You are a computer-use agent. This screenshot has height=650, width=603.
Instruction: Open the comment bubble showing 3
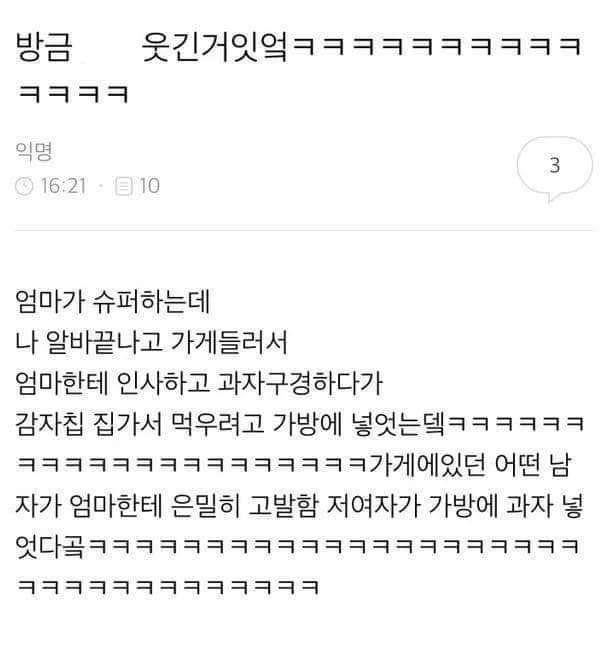pos(555,168)
